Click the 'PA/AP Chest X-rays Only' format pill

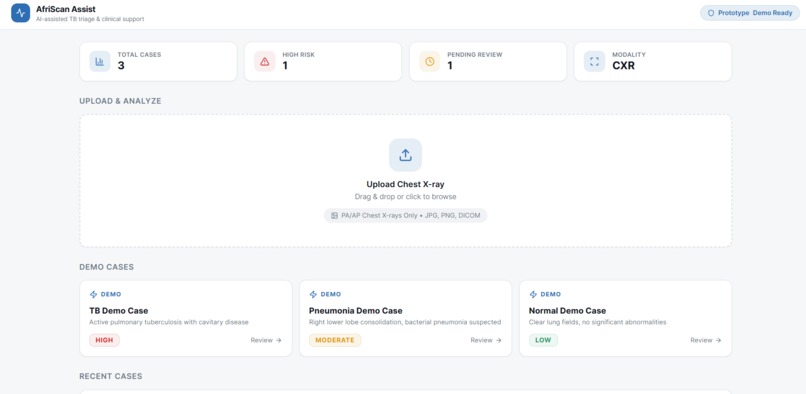point(406,216)
